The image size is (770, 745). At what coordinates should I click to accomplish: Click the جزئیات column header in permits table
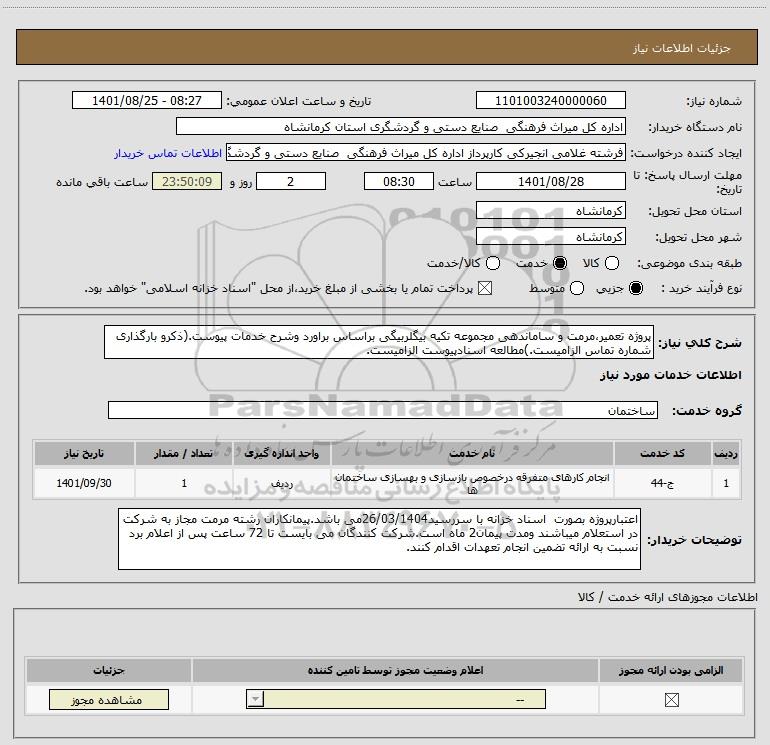(x=109, y=670)
